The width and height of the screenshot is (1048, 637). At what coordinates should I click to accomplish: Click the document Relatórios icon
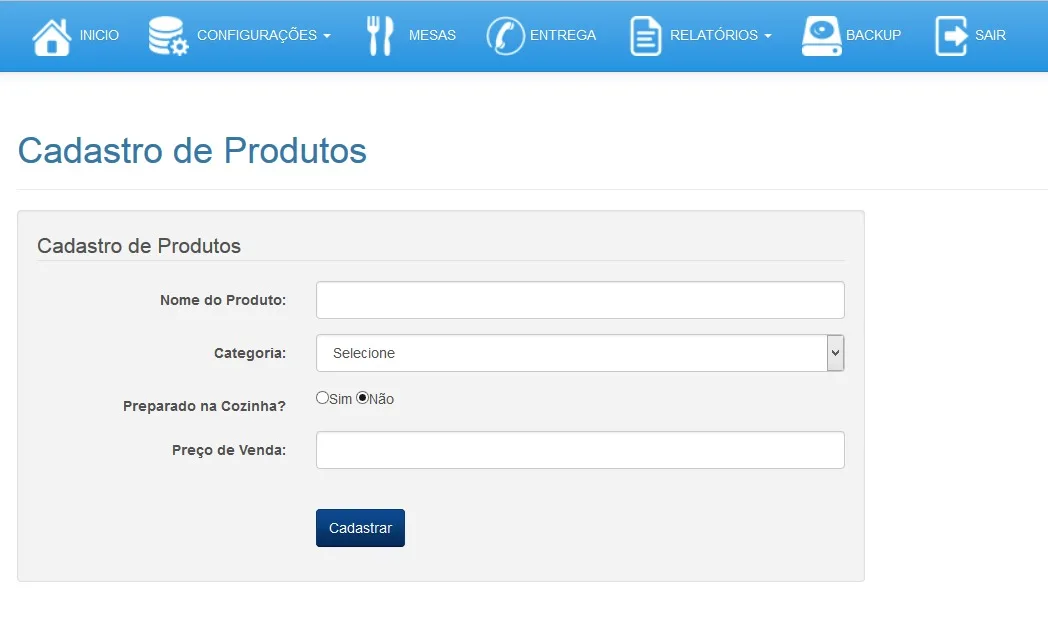tap(646, 36)
